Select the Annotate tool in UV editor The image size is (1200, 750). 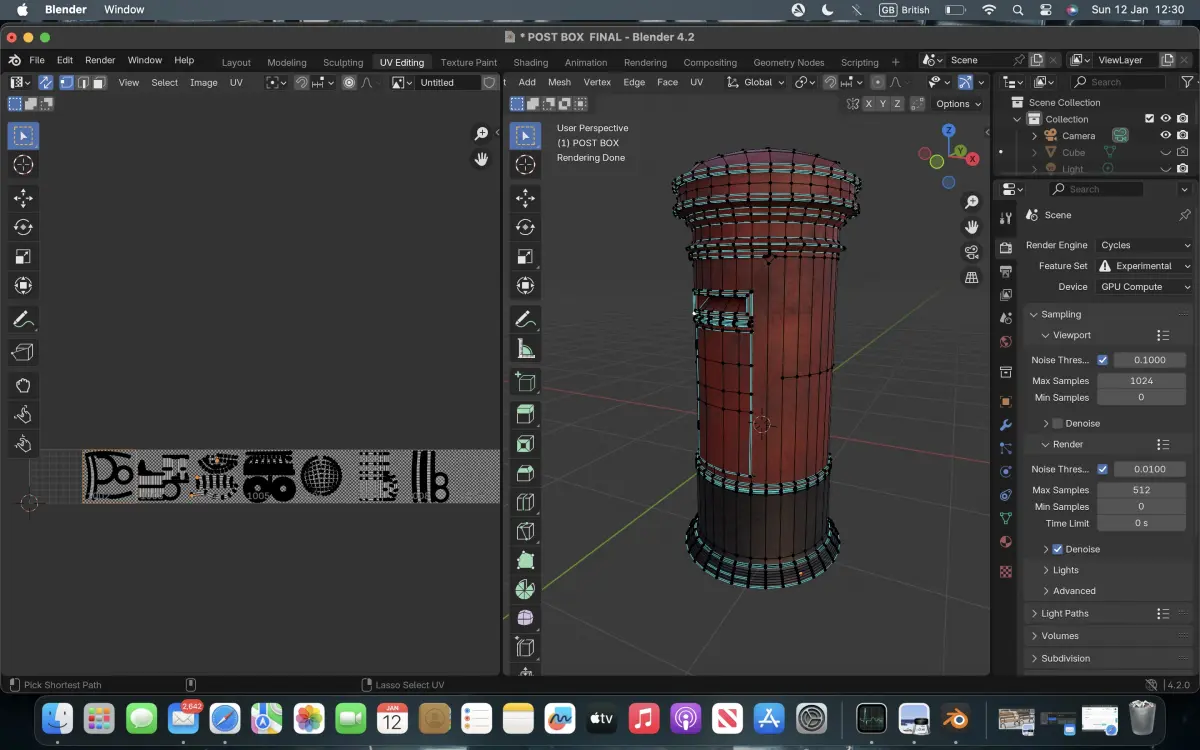23,320
